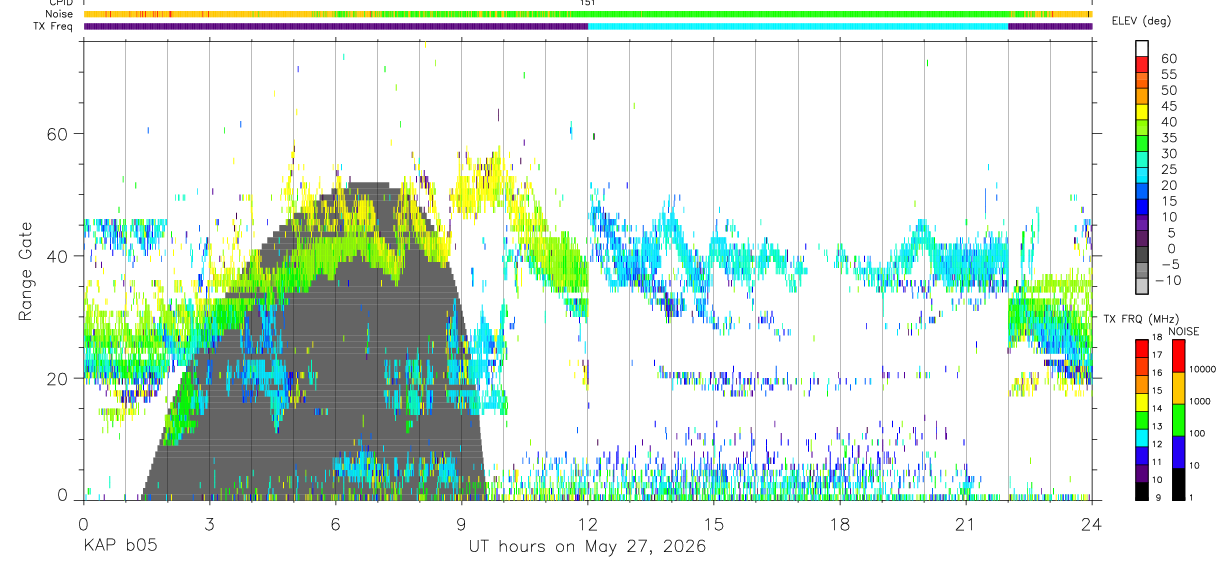Click the "55" label on ELEV colorbar
Viewport: 1228px width, 567px height.
(x=1168, y=75)
